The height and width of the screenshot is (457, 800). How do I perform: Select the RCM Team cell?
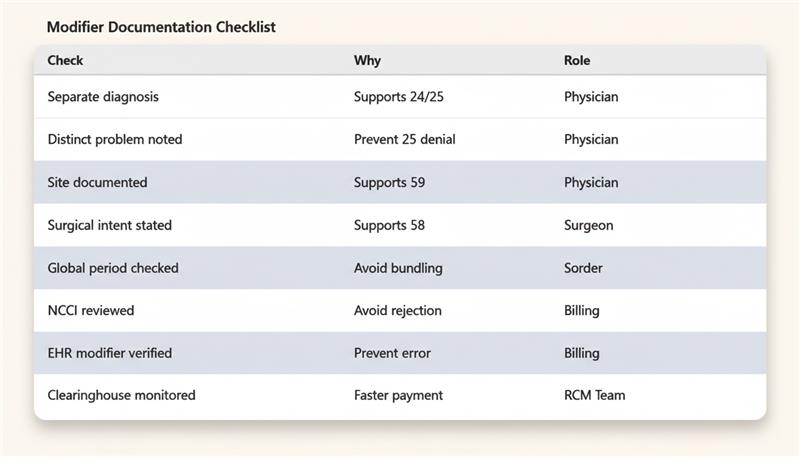[x=594, y=395]
